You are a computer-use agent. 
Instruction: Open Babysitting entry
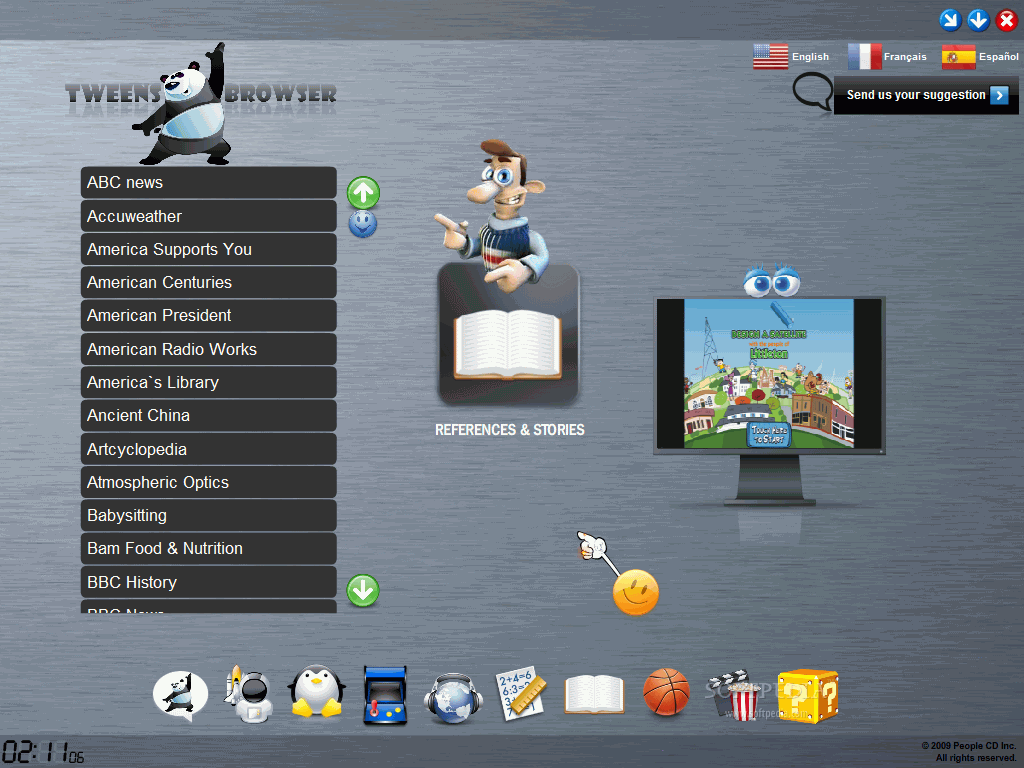[208, 515]
